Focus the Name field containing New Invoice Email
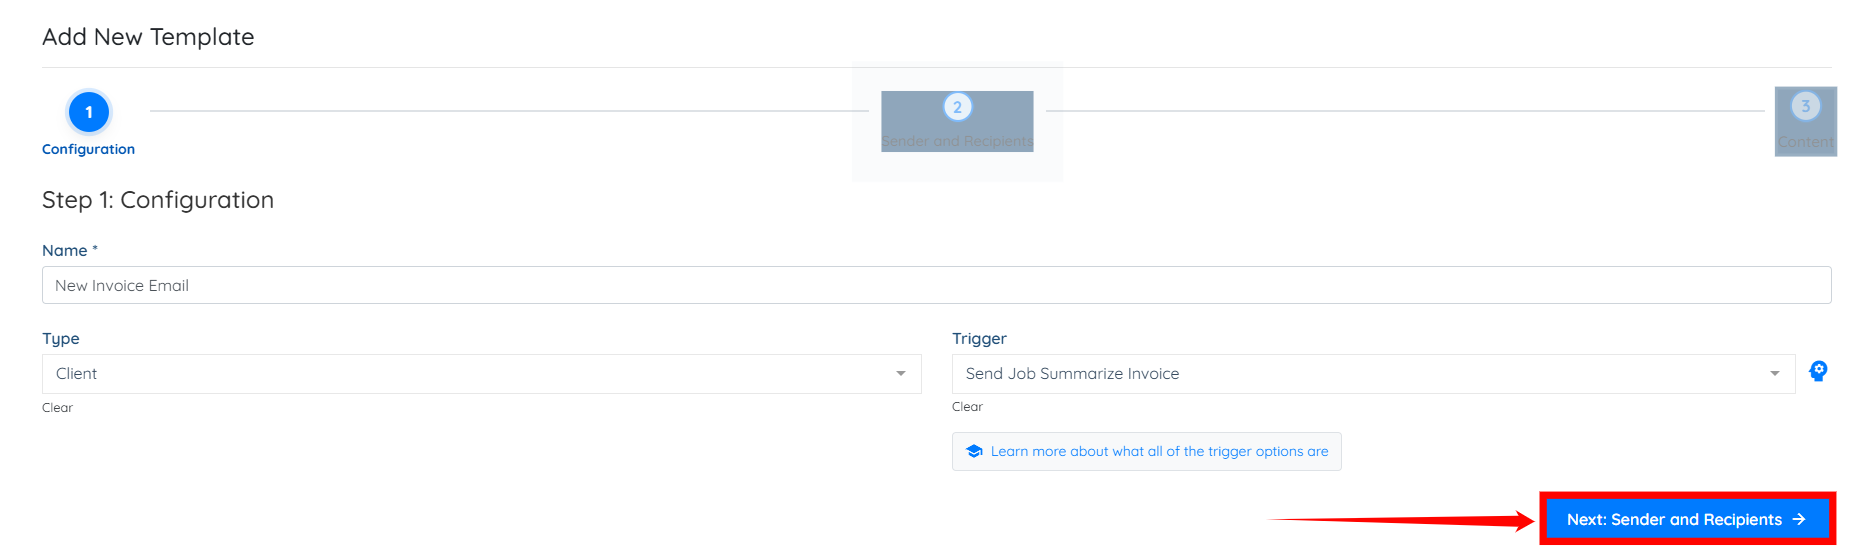 936,285
